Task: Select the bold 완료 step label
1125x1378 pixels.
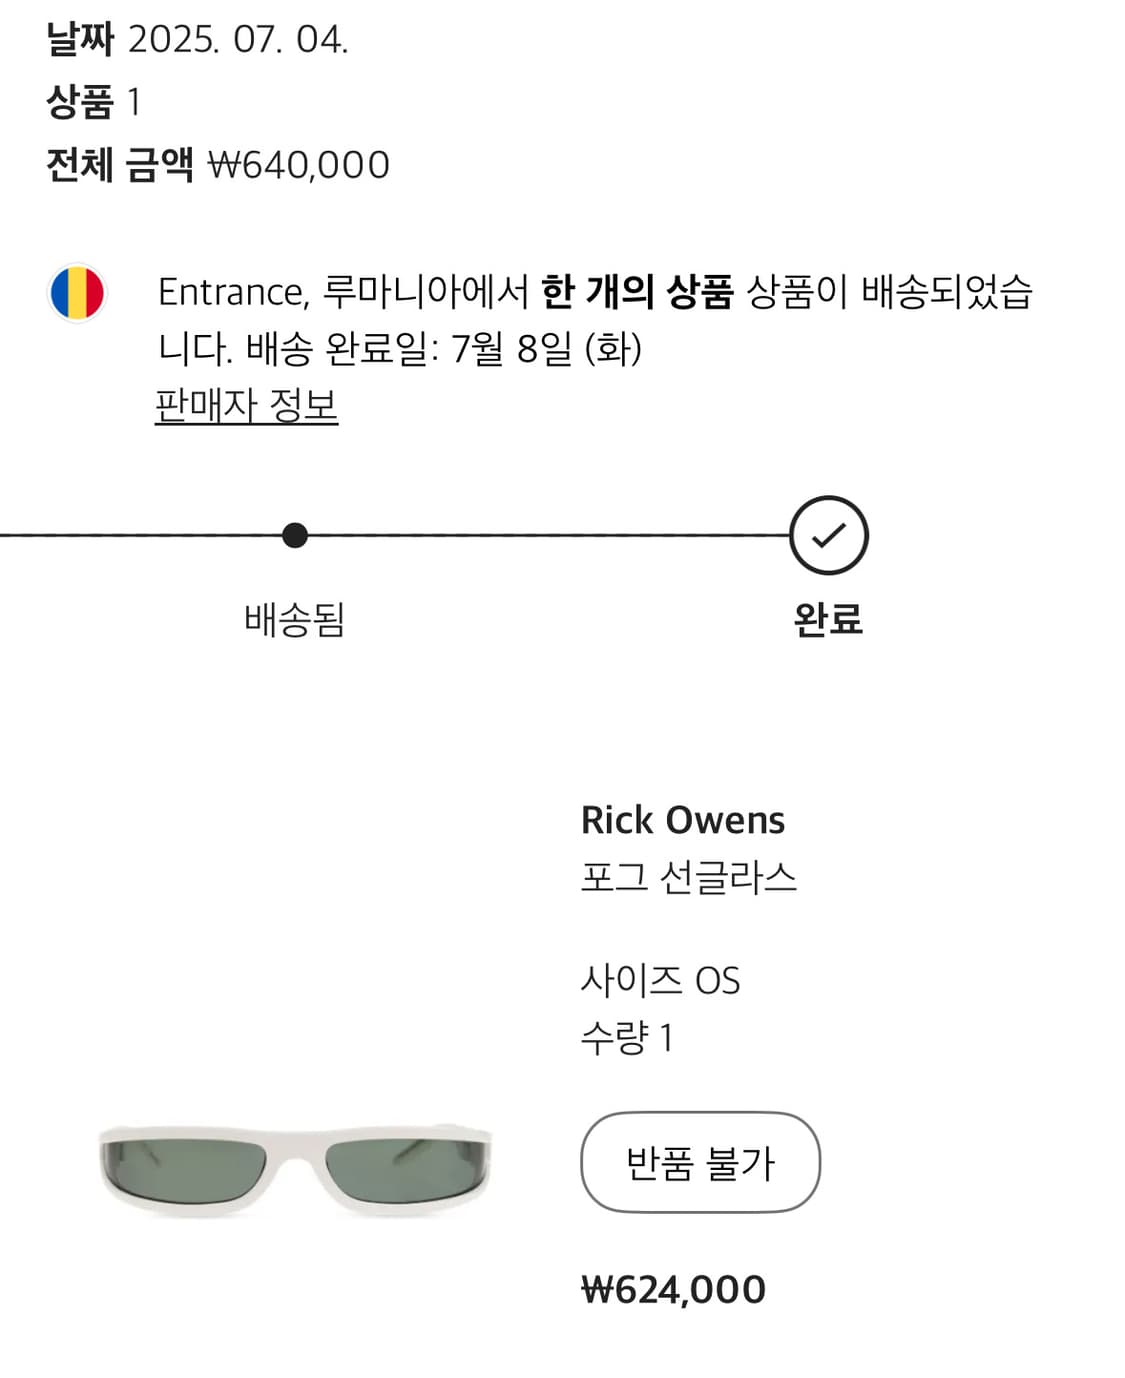Action: (x=827, y=620)
